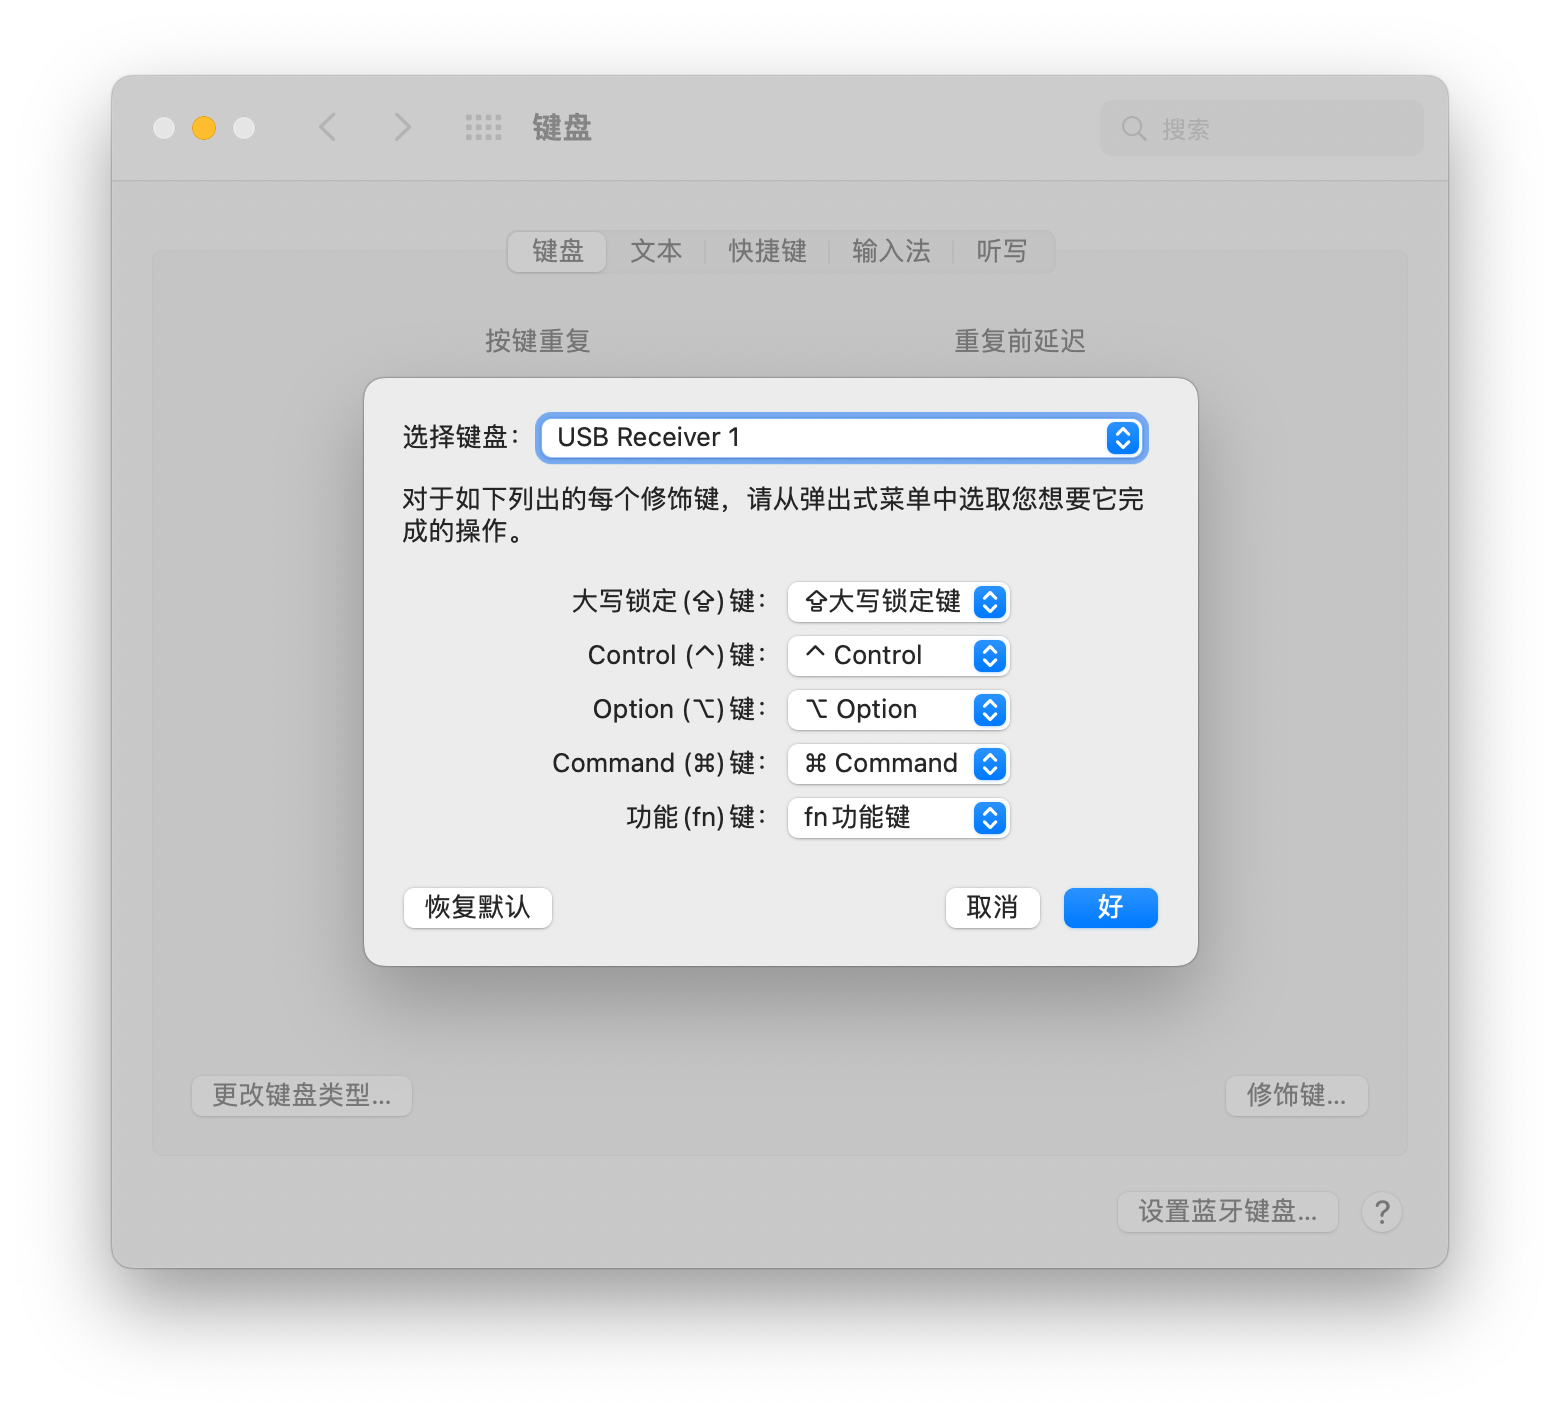
Task: Click the magnifier icon in search field
Action: click(x=1134, y=128)
